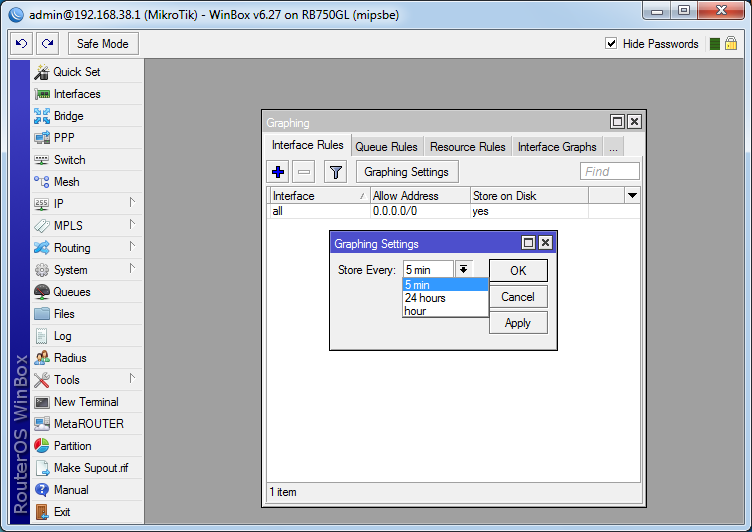The width and height of the screenshot is (752, 532).
Task: Sort by Allow Address column header
Action: tap(420, 196)
